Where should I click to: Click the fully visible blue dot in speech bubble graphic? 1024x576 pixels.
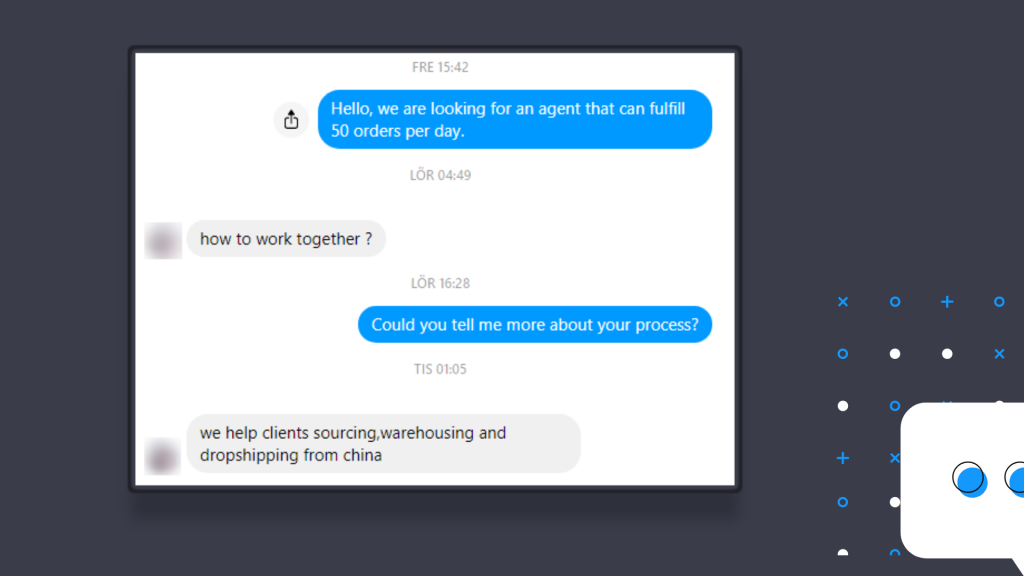970,479
